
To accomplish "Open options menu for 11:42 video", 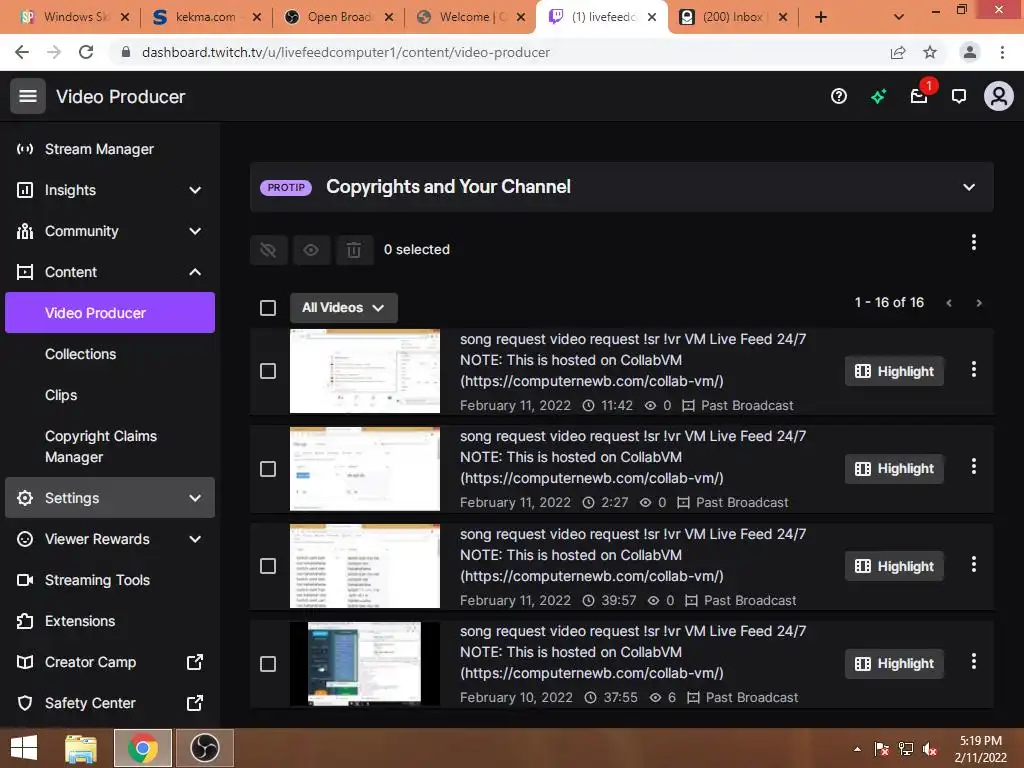I will (x=974, y=369).
